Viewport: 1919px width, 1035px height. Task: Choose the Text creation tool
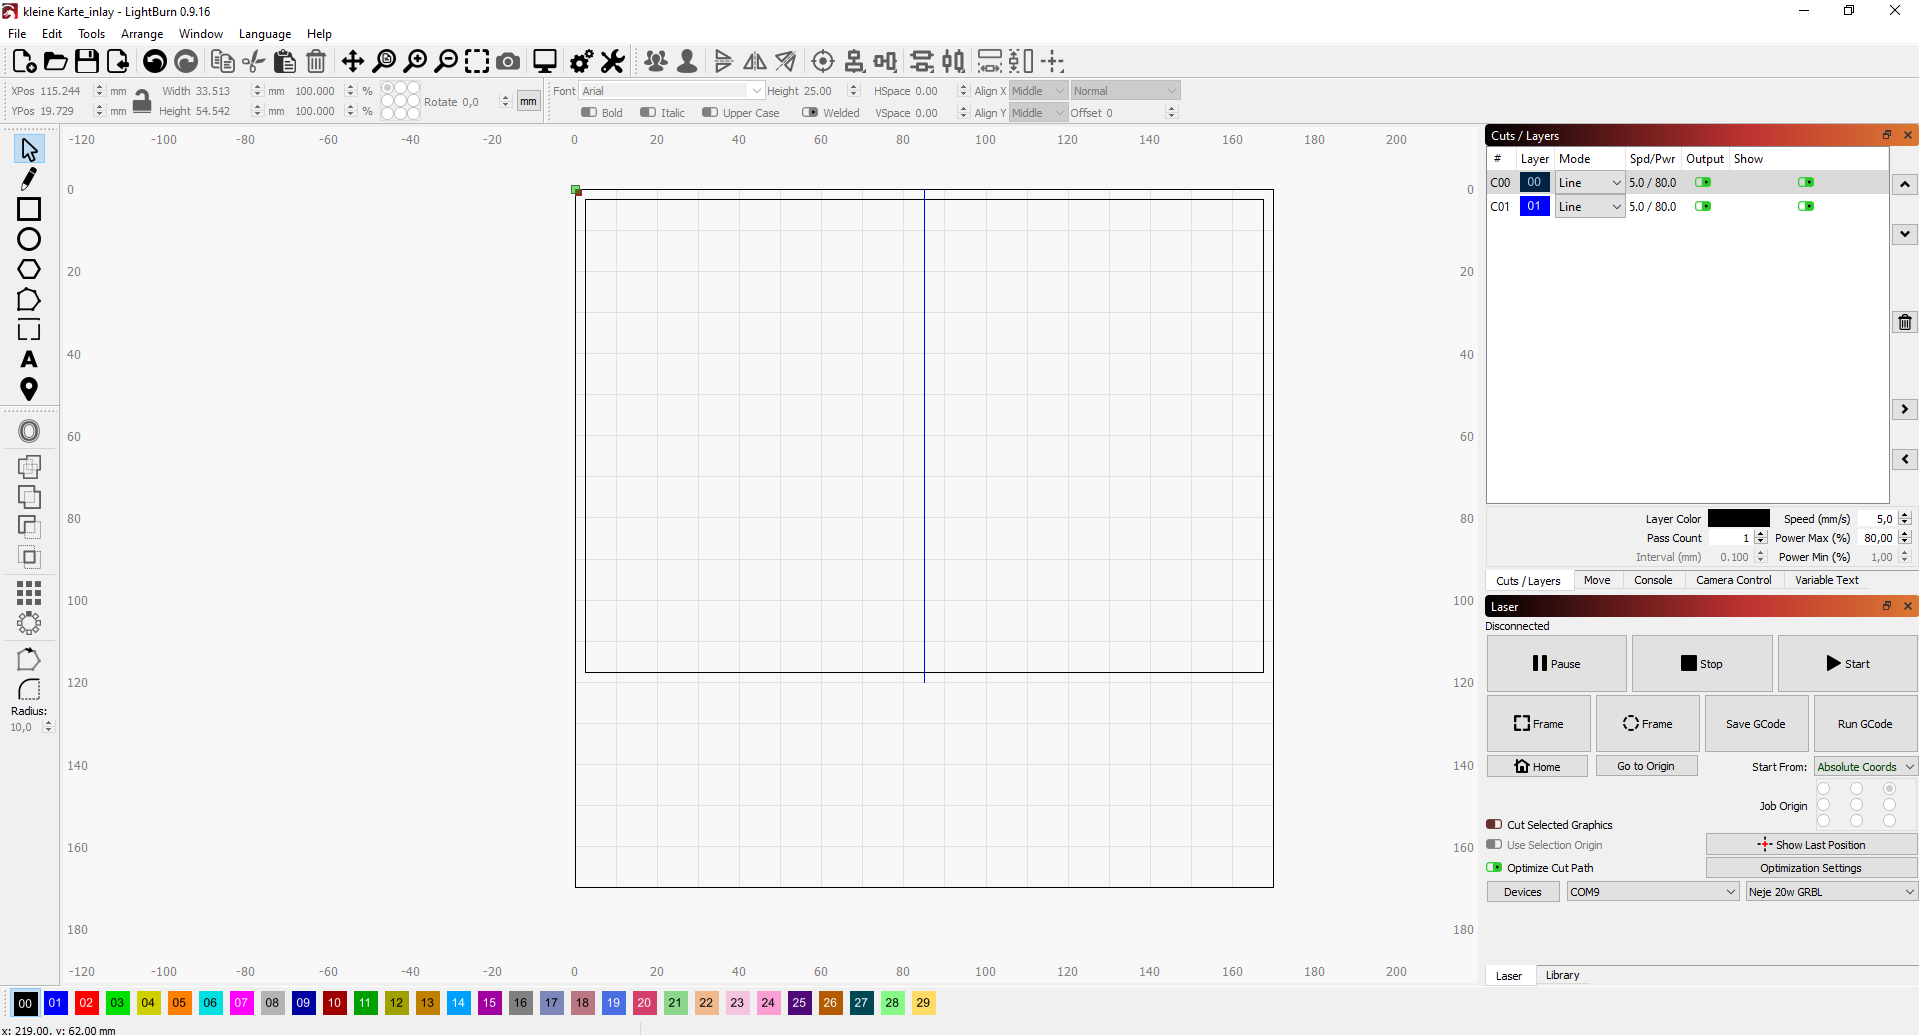(29, 359)
